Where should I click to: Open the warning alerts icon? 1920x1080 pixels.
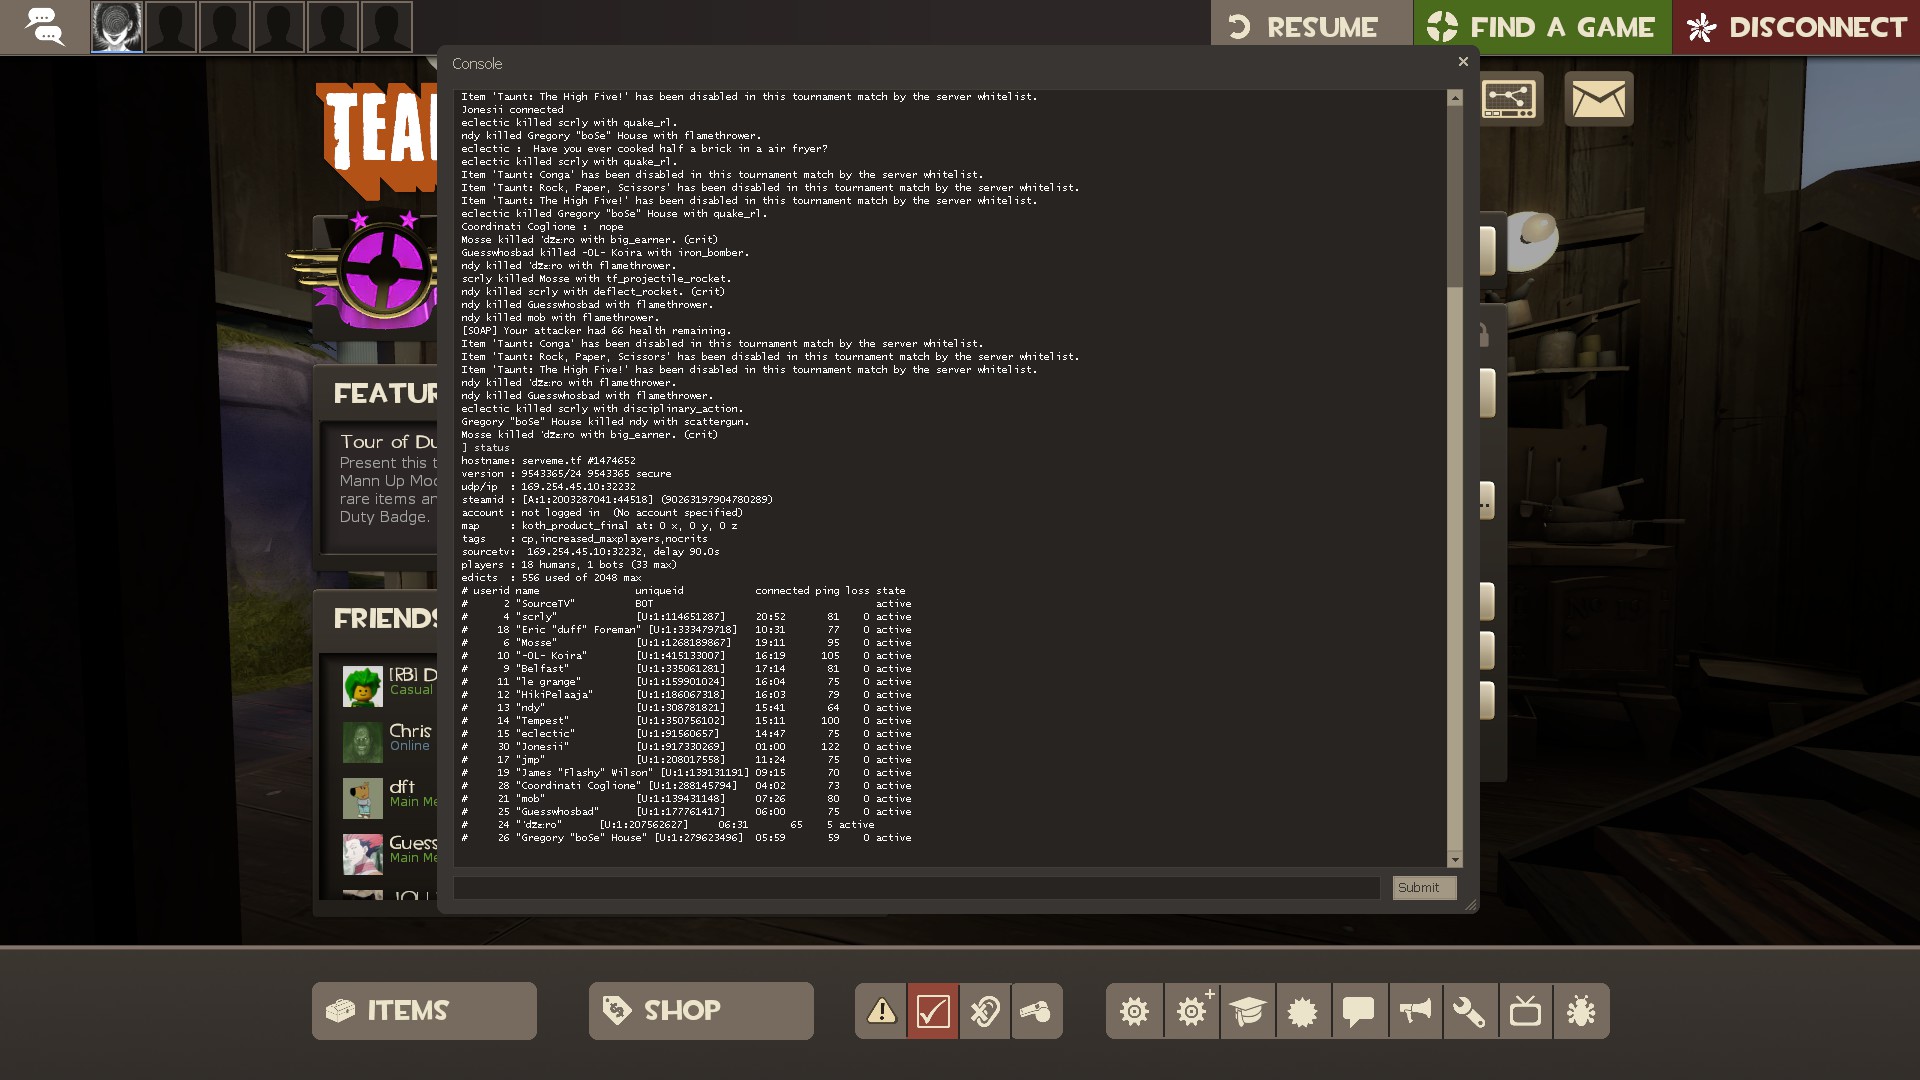click(881, 1011)
